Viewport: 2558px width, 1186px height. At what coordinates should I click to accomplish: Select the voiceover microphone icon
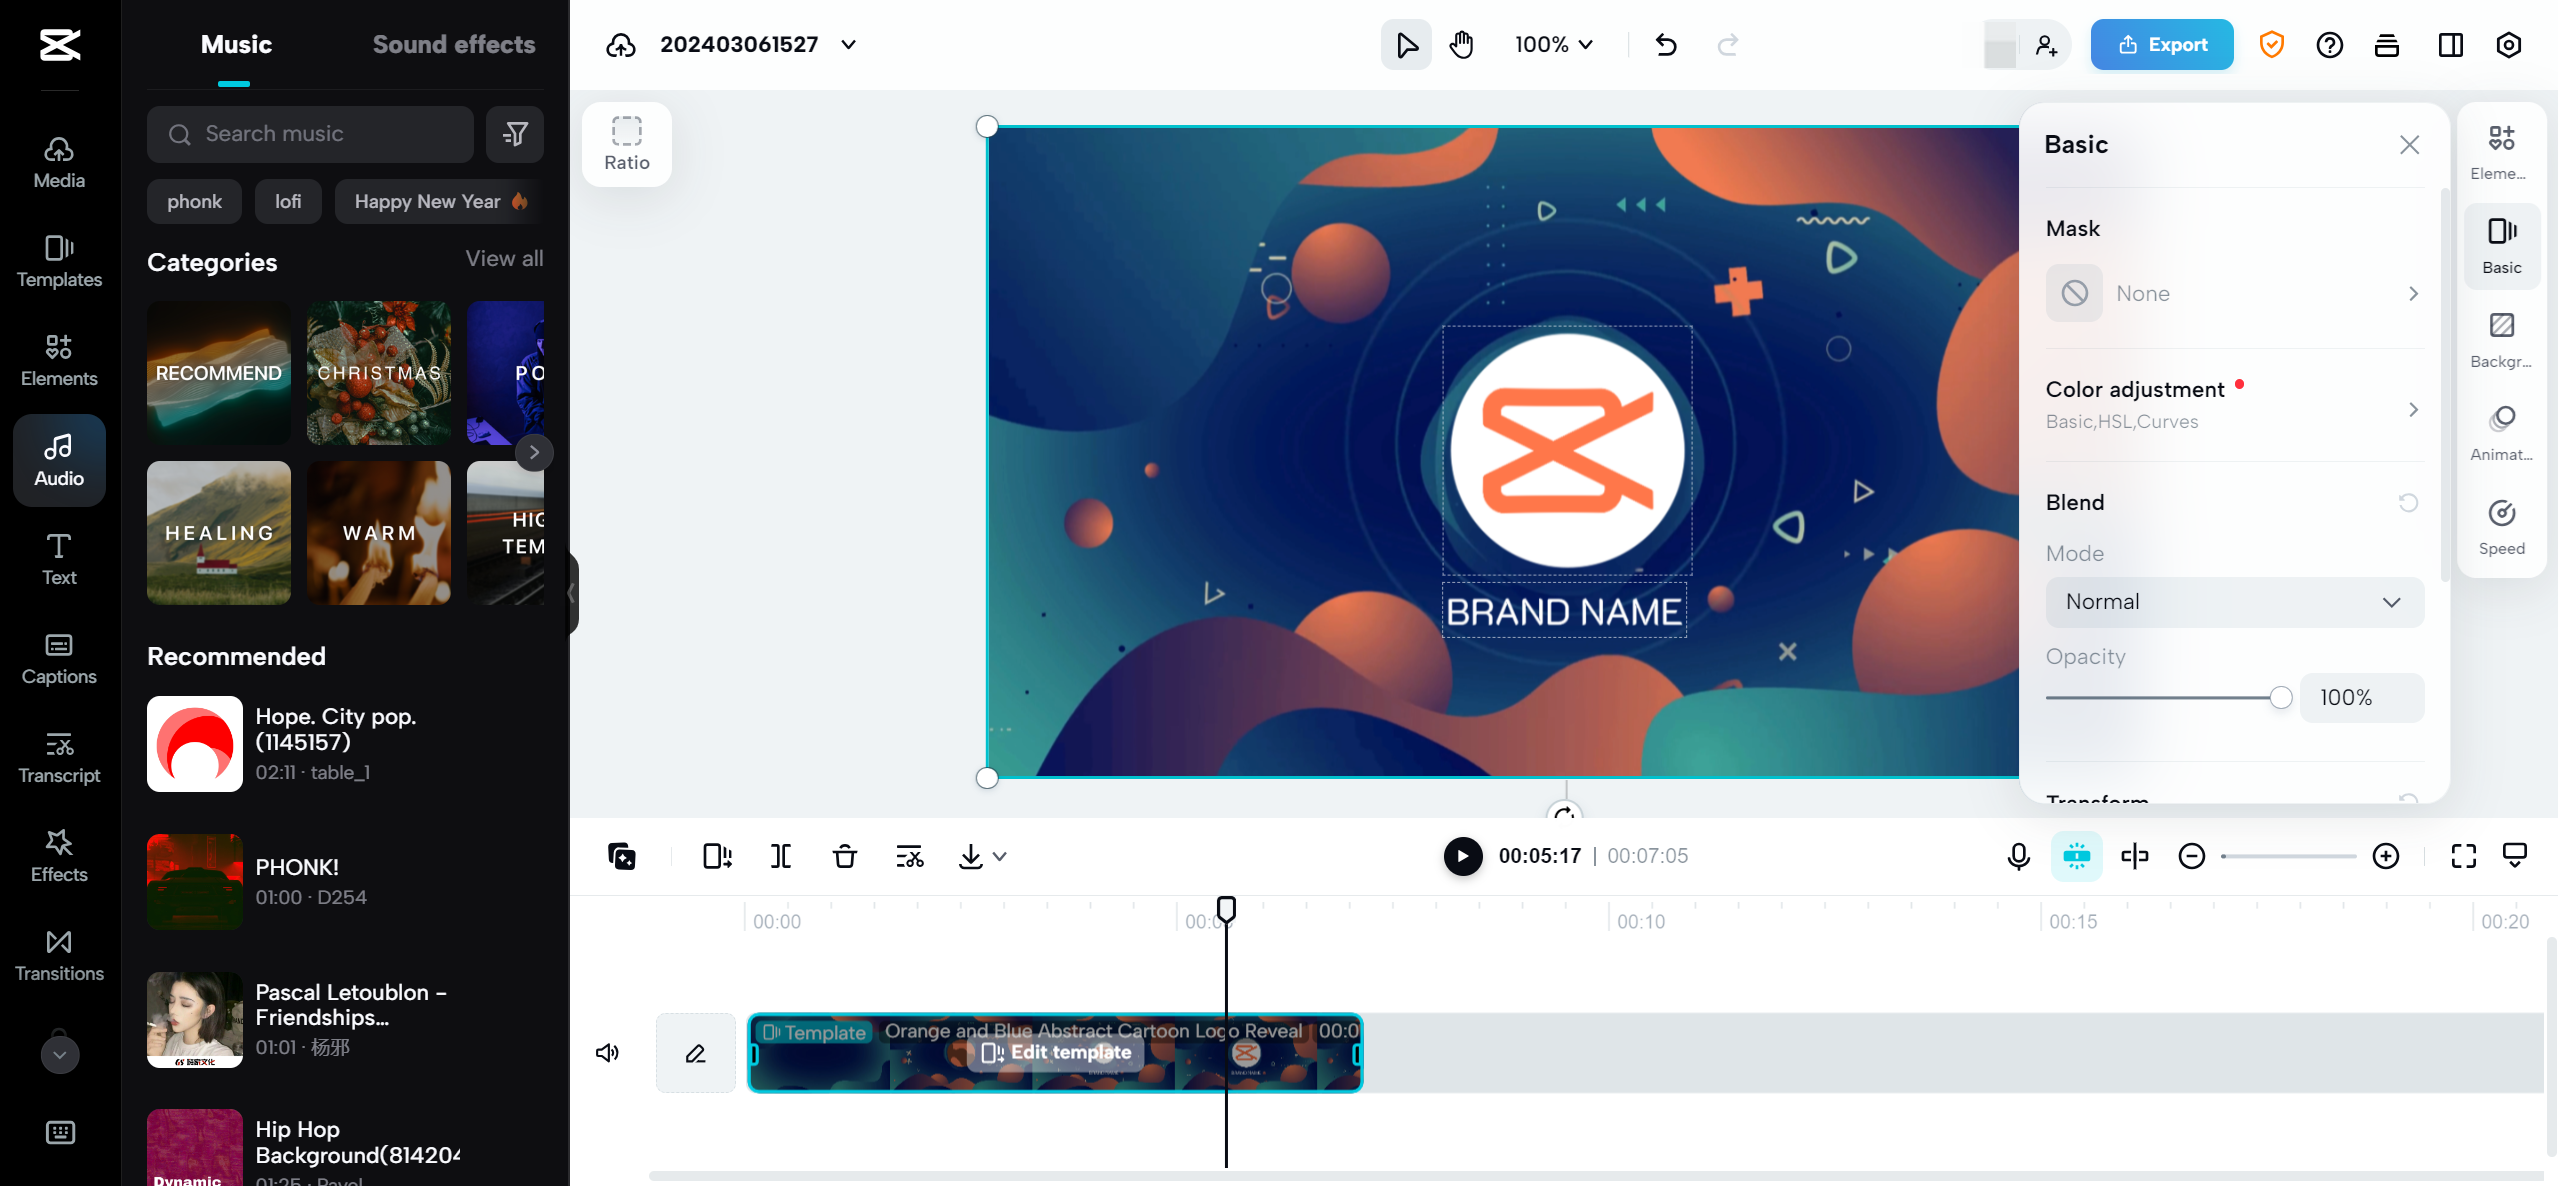pyautogui.click(x=2018, y=856)
